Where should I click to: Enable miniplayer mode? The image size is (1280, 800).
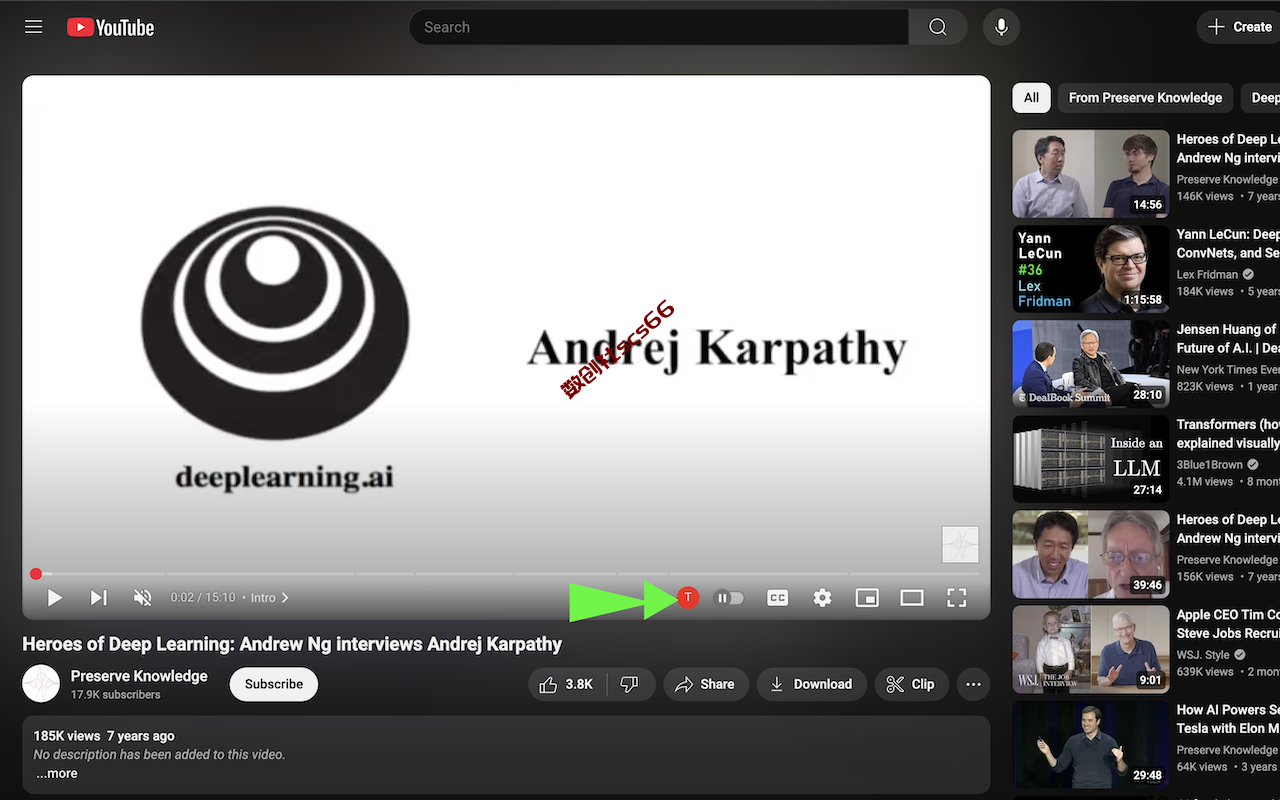click(867, 598)
